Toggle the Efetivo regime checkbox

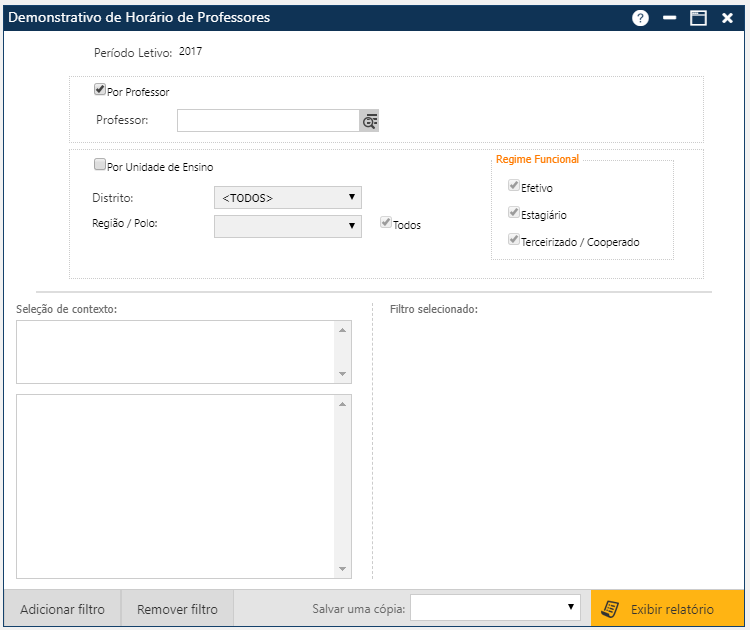(514, 186)
